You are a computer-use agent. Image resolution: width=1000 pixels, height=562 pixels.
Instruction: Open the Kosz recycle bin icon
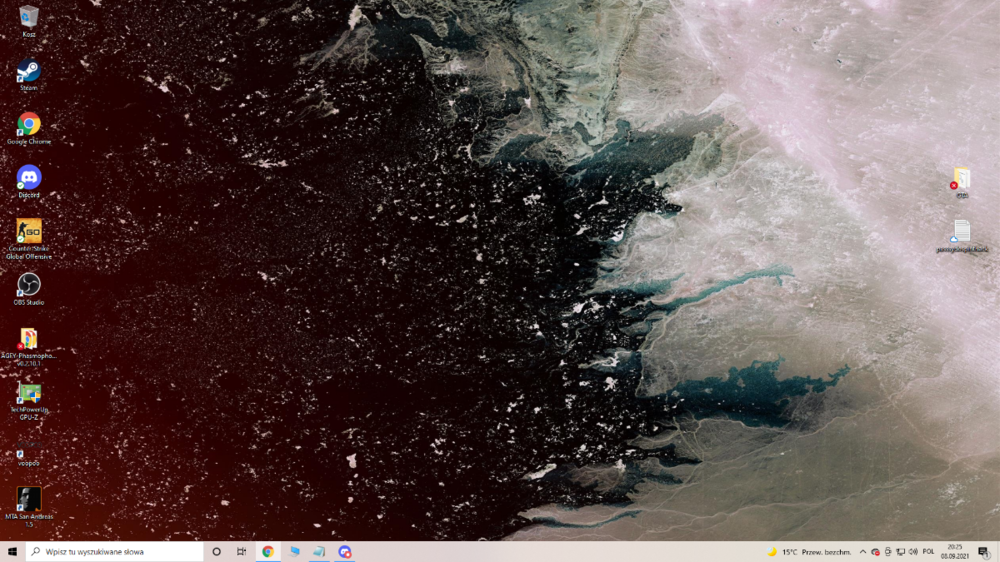(29, 21)
